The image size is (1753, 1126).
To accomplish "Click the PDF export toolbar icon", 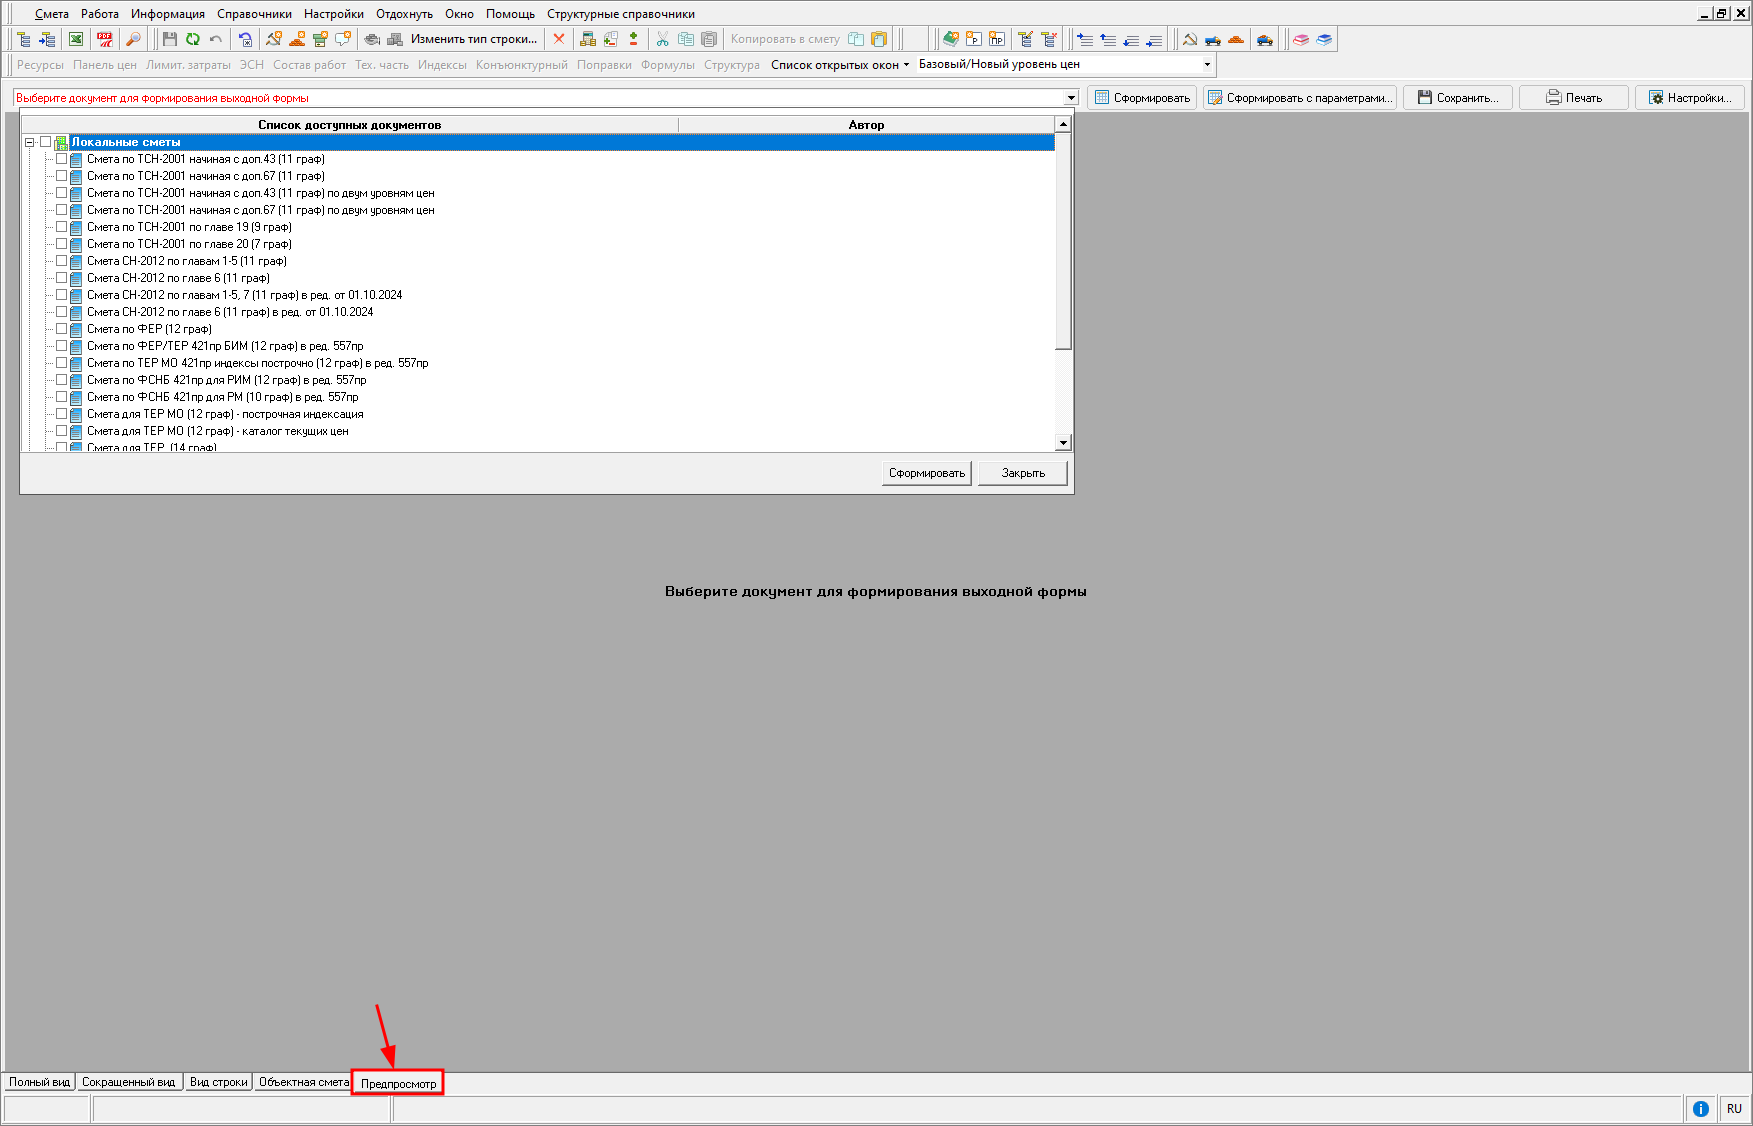I will click(104, 39).
